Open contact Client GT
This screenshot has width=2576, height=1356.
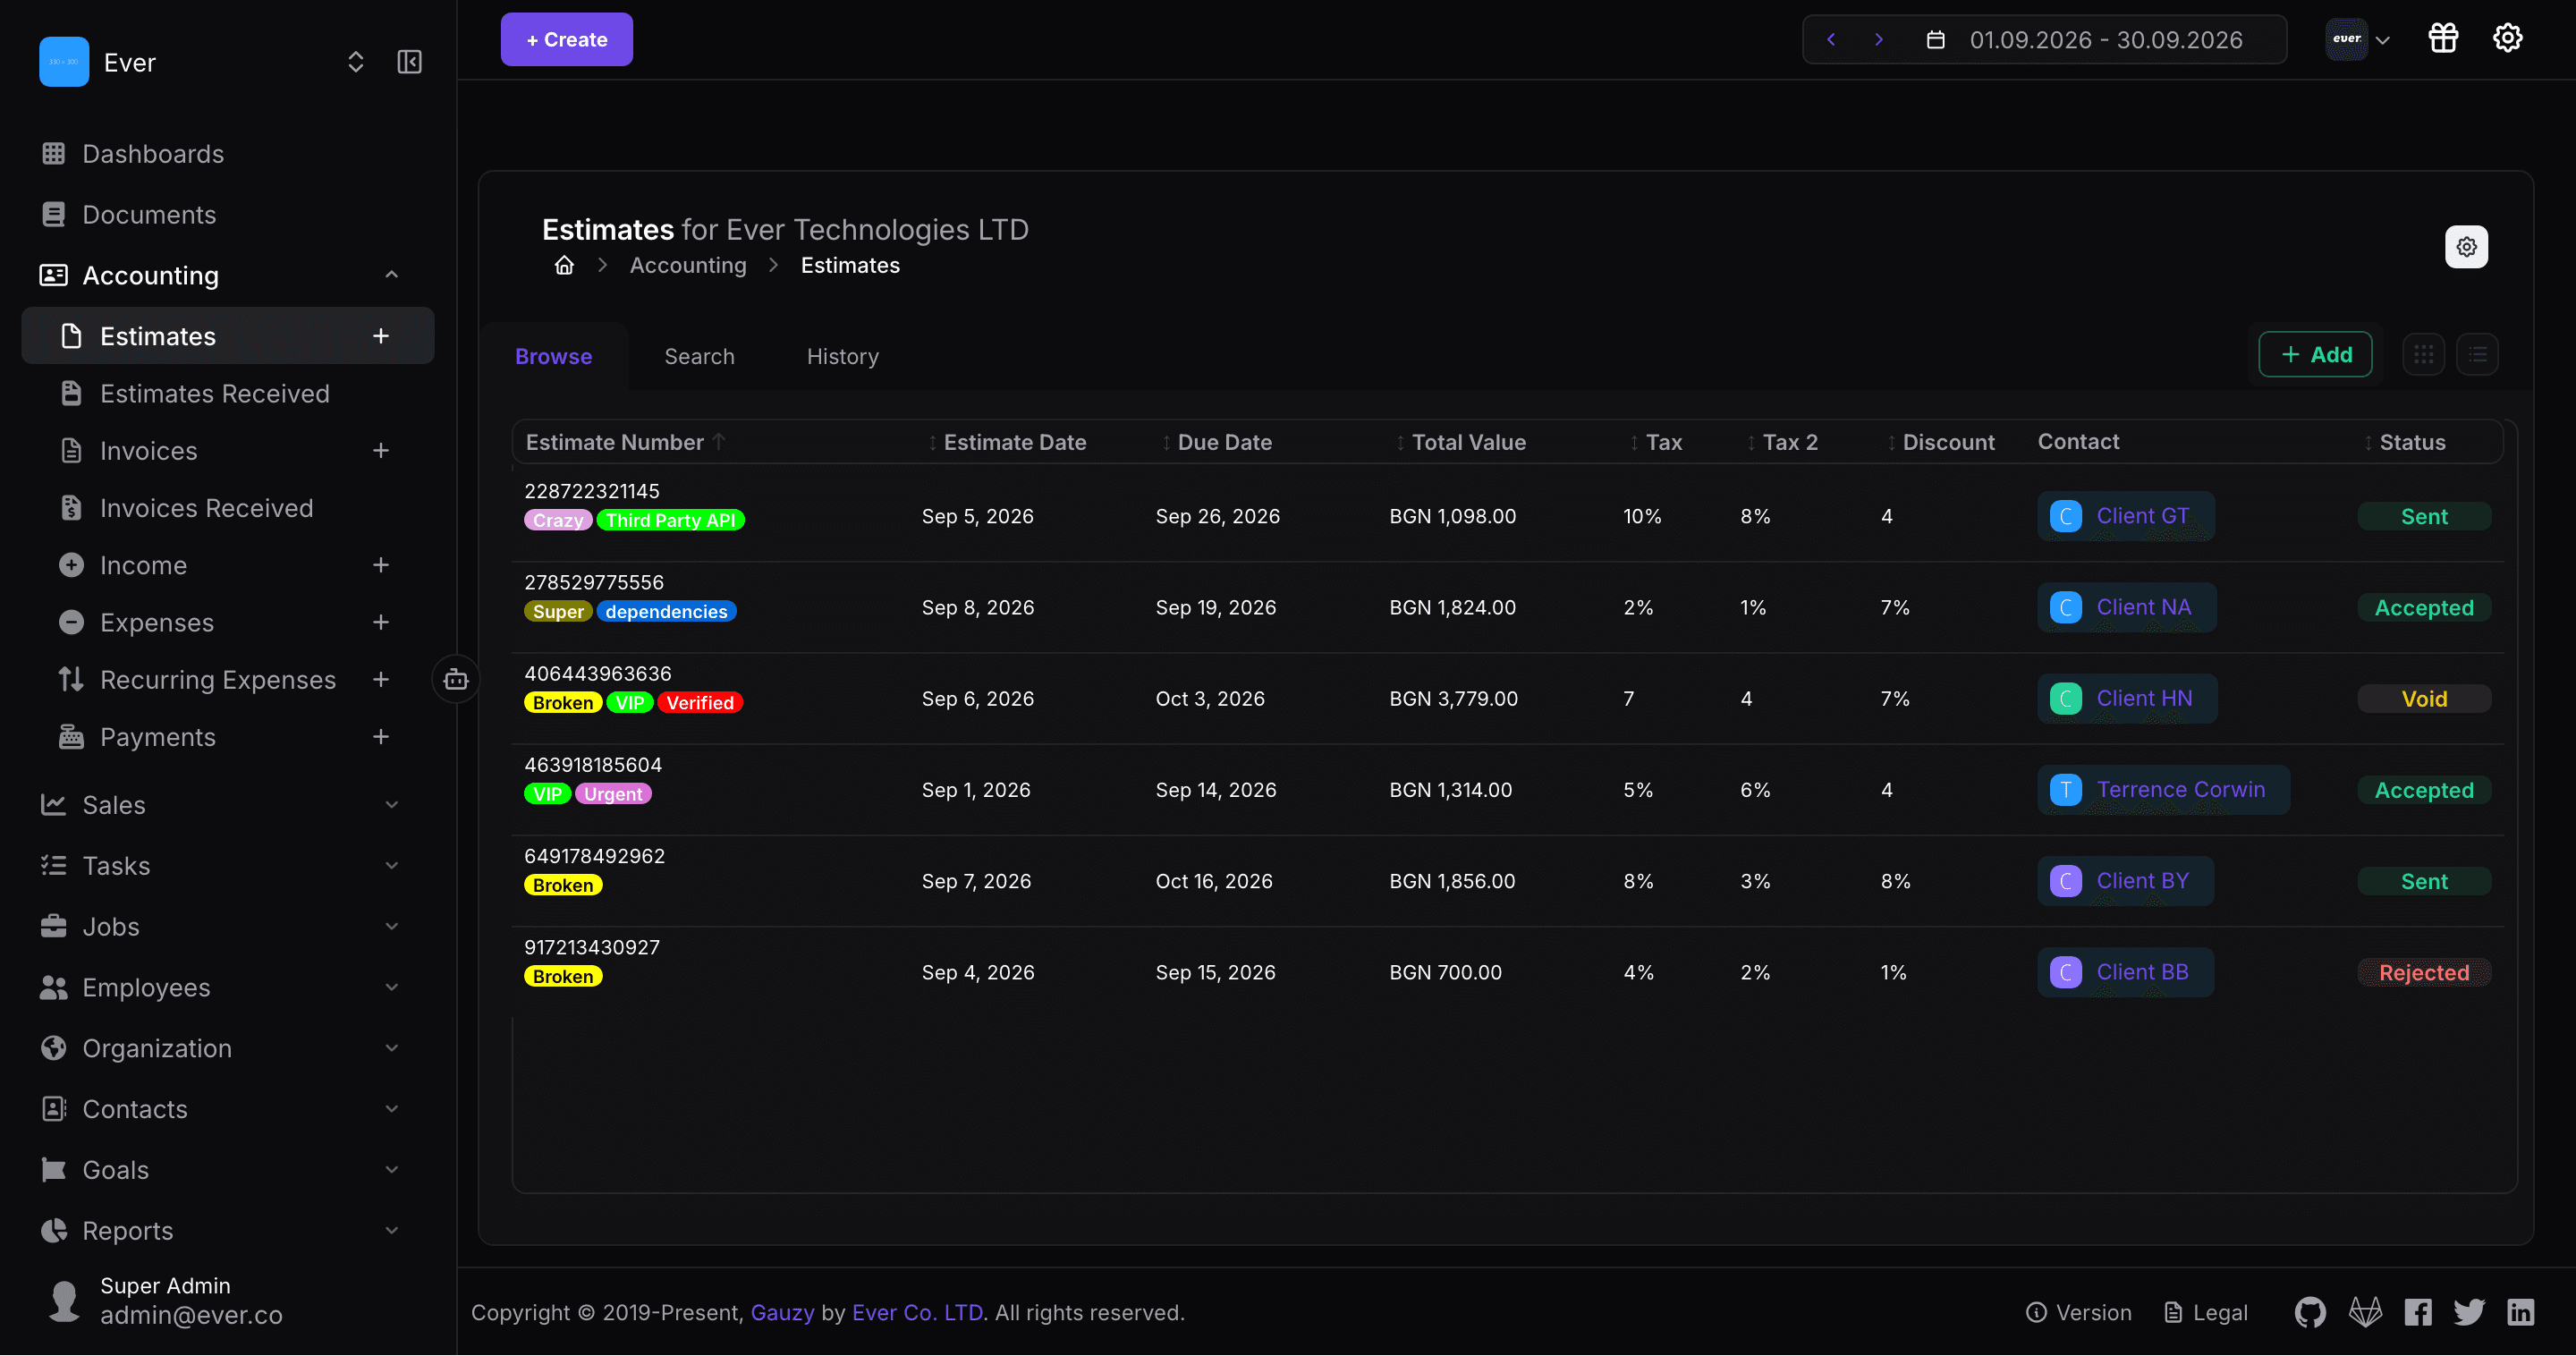point(2126,516)
